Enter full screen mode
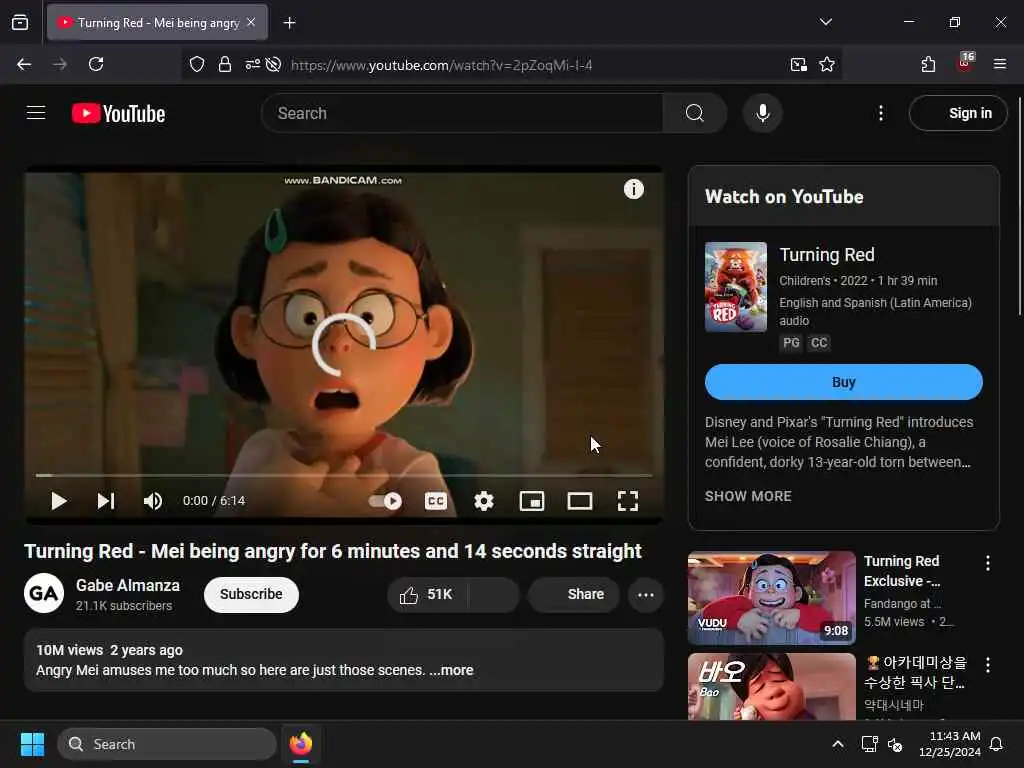Screen dimensions: 1024x768 (x=628, y=501)
